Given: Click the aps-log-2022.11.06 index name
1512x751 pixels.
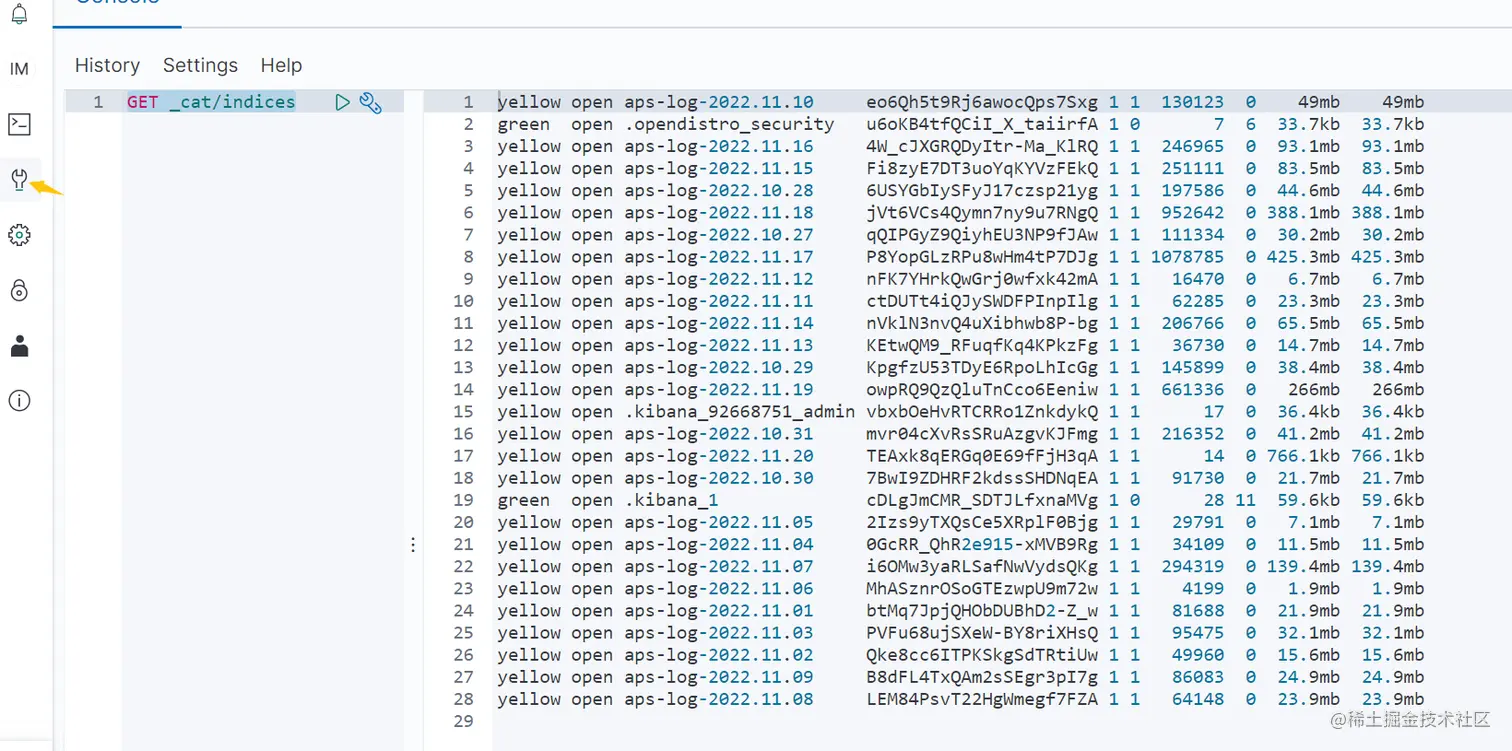Looking at the screenshot, I should point(719,588).
